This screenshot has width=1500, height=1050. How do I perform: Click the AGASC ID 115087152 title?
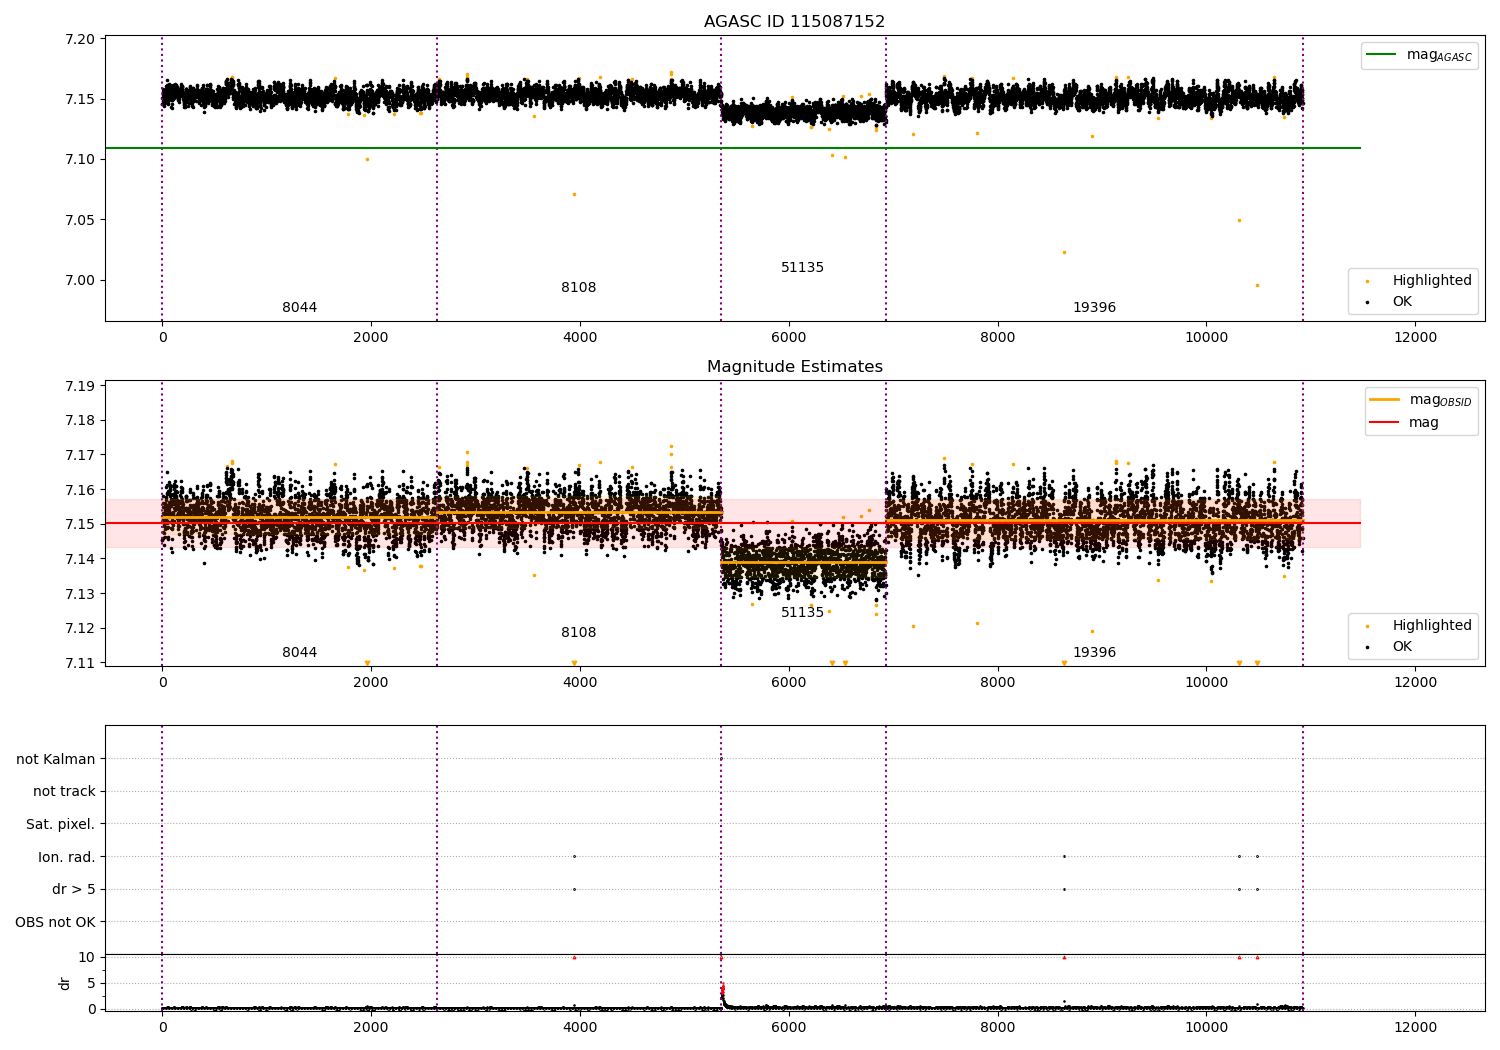click(x=795, y=22)
